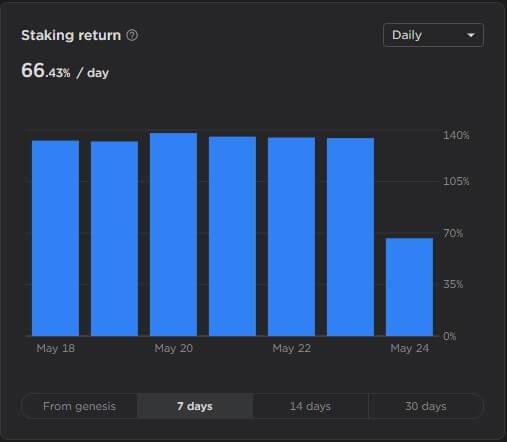Open the Daily interval dropdown
The width and height of the screenshot is (507, 442).
click(x=433, y=35)
